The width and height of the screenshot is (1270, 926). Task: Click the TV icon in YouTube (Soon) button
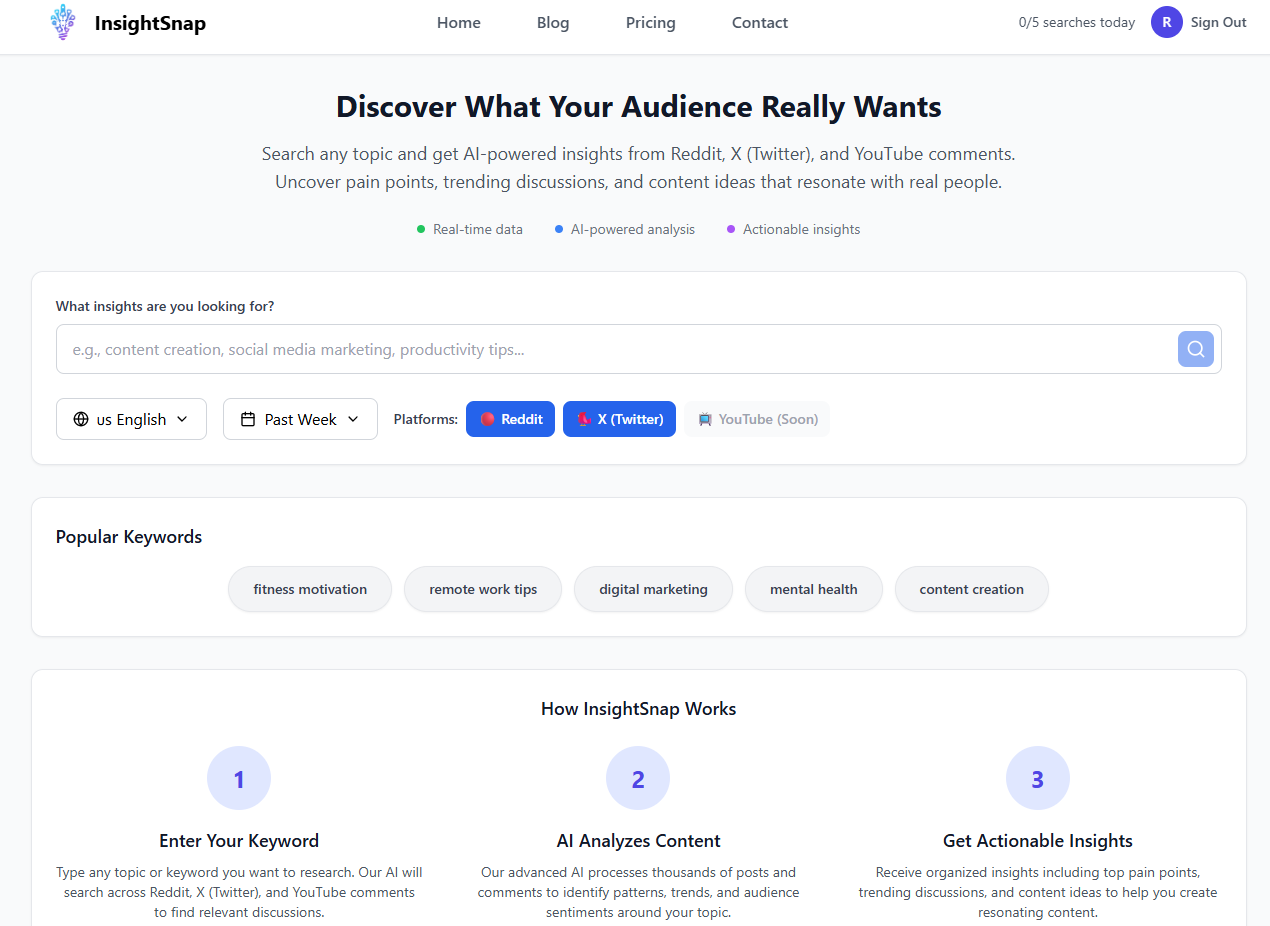tap(706, 419)
